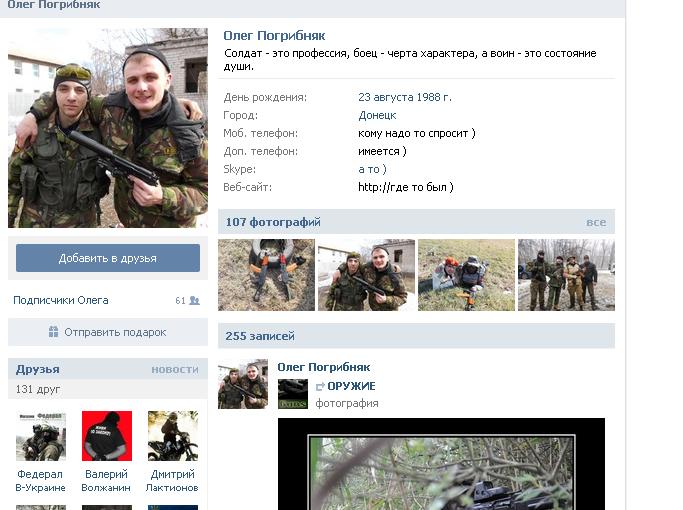Open the main profile photo
The width and height of the screenshot is (683, 510).
[108, 128]
